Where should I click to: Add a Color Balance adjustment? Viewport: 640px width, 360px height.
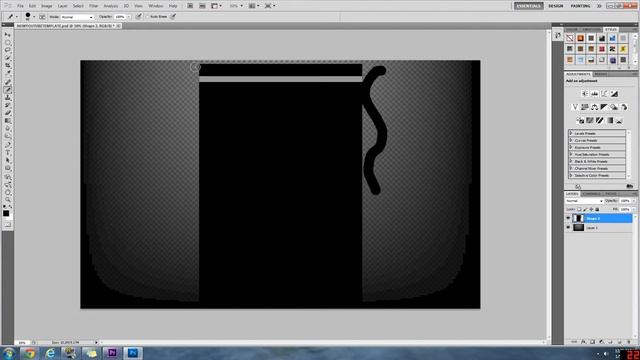tap(595, 107)
